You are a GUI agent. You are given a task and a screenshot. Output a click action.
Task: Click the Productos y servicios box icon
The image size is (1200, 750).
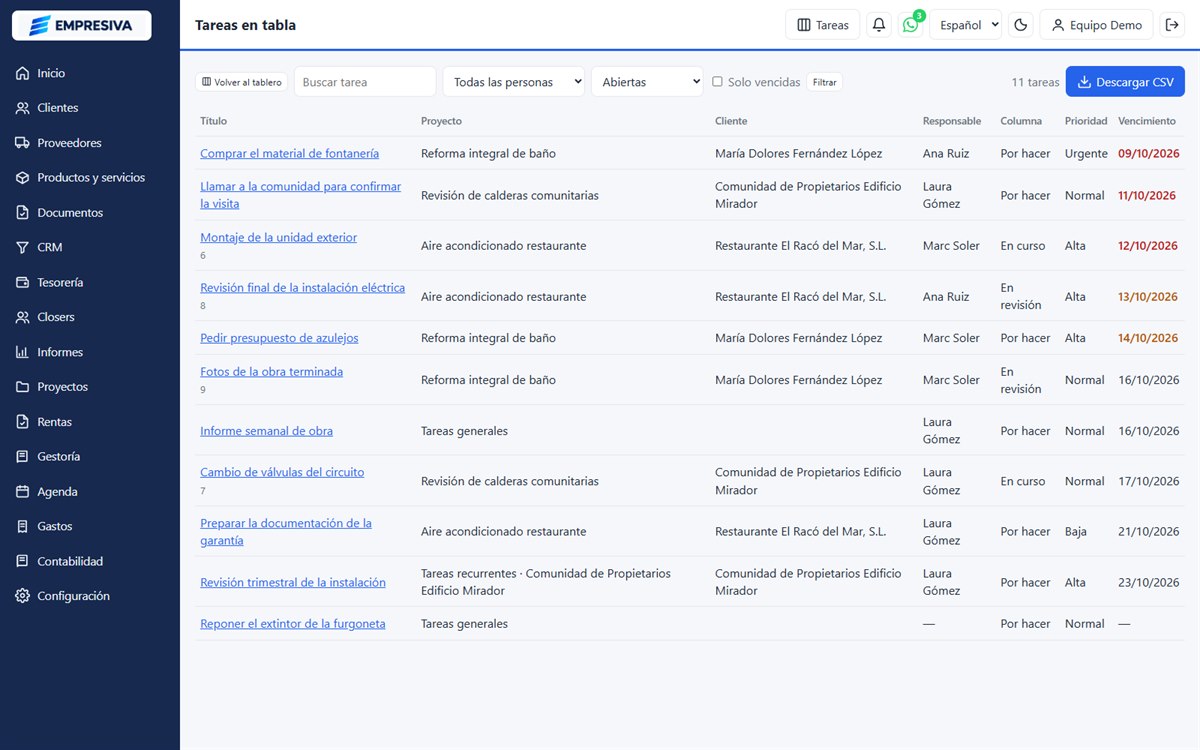coord(22,178)
